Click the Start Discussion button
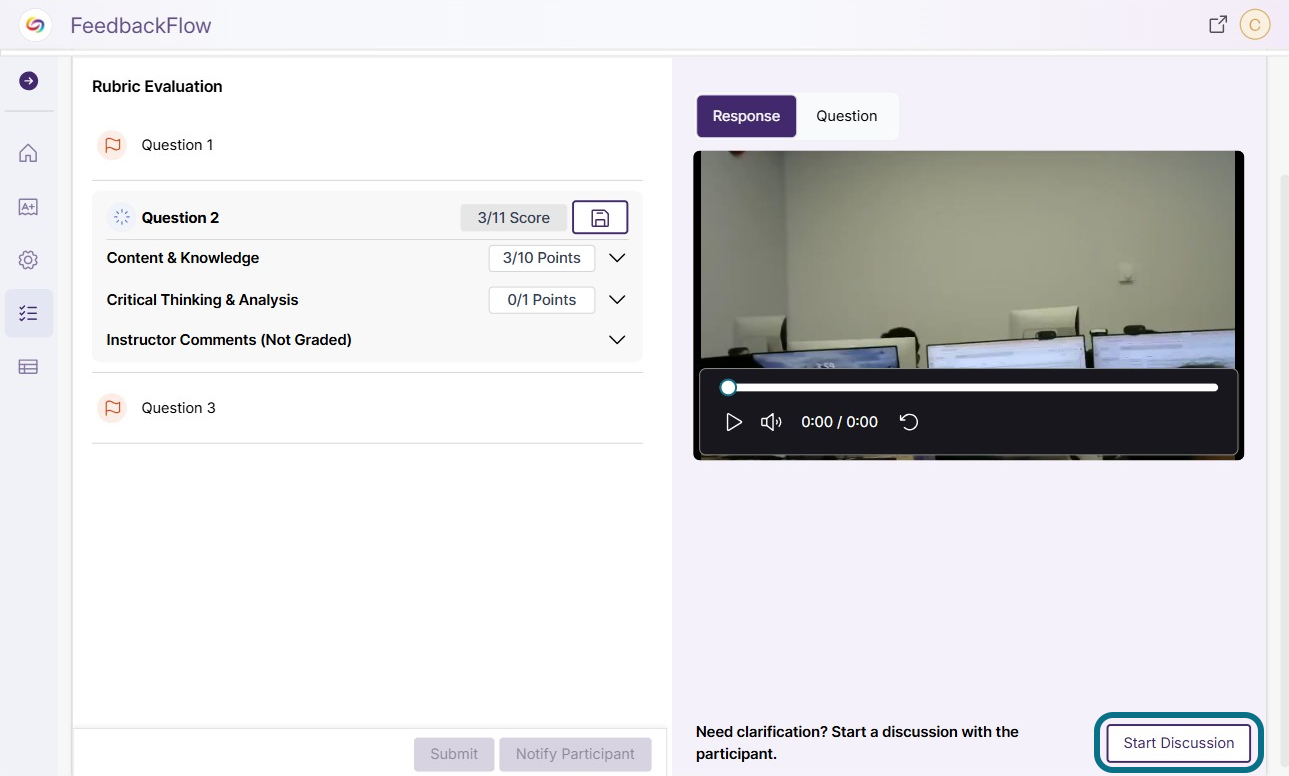Viewport: 1289px width, 776px height. click(1179, 743)
